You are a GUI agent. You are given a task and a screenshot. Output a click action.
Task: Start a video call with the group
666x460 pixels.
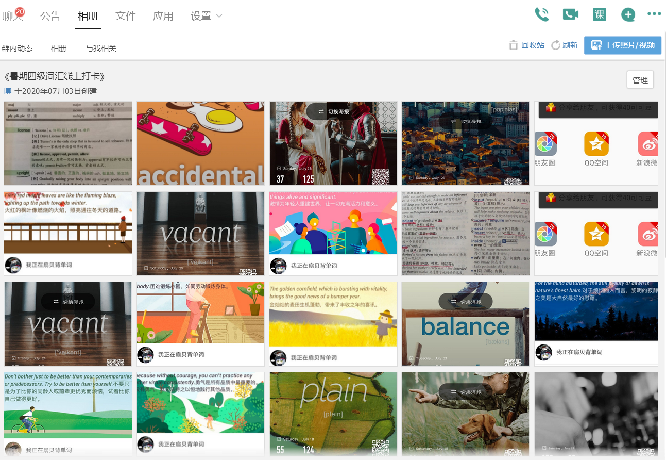[570, 15]
